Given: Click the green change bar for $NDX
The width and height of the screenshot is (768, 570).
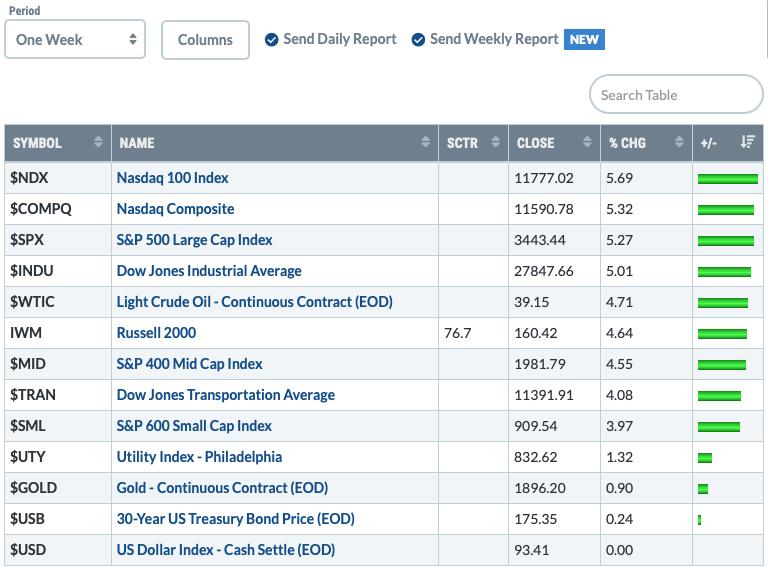Looking at the screenshot, I should (x=728, y=179).
